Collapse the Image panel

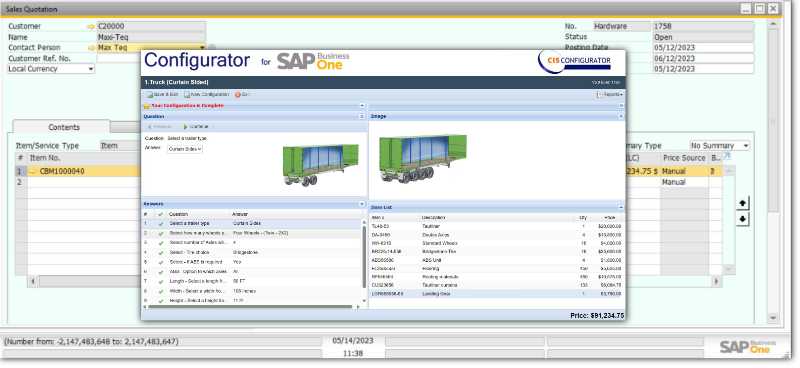(621, 116)
